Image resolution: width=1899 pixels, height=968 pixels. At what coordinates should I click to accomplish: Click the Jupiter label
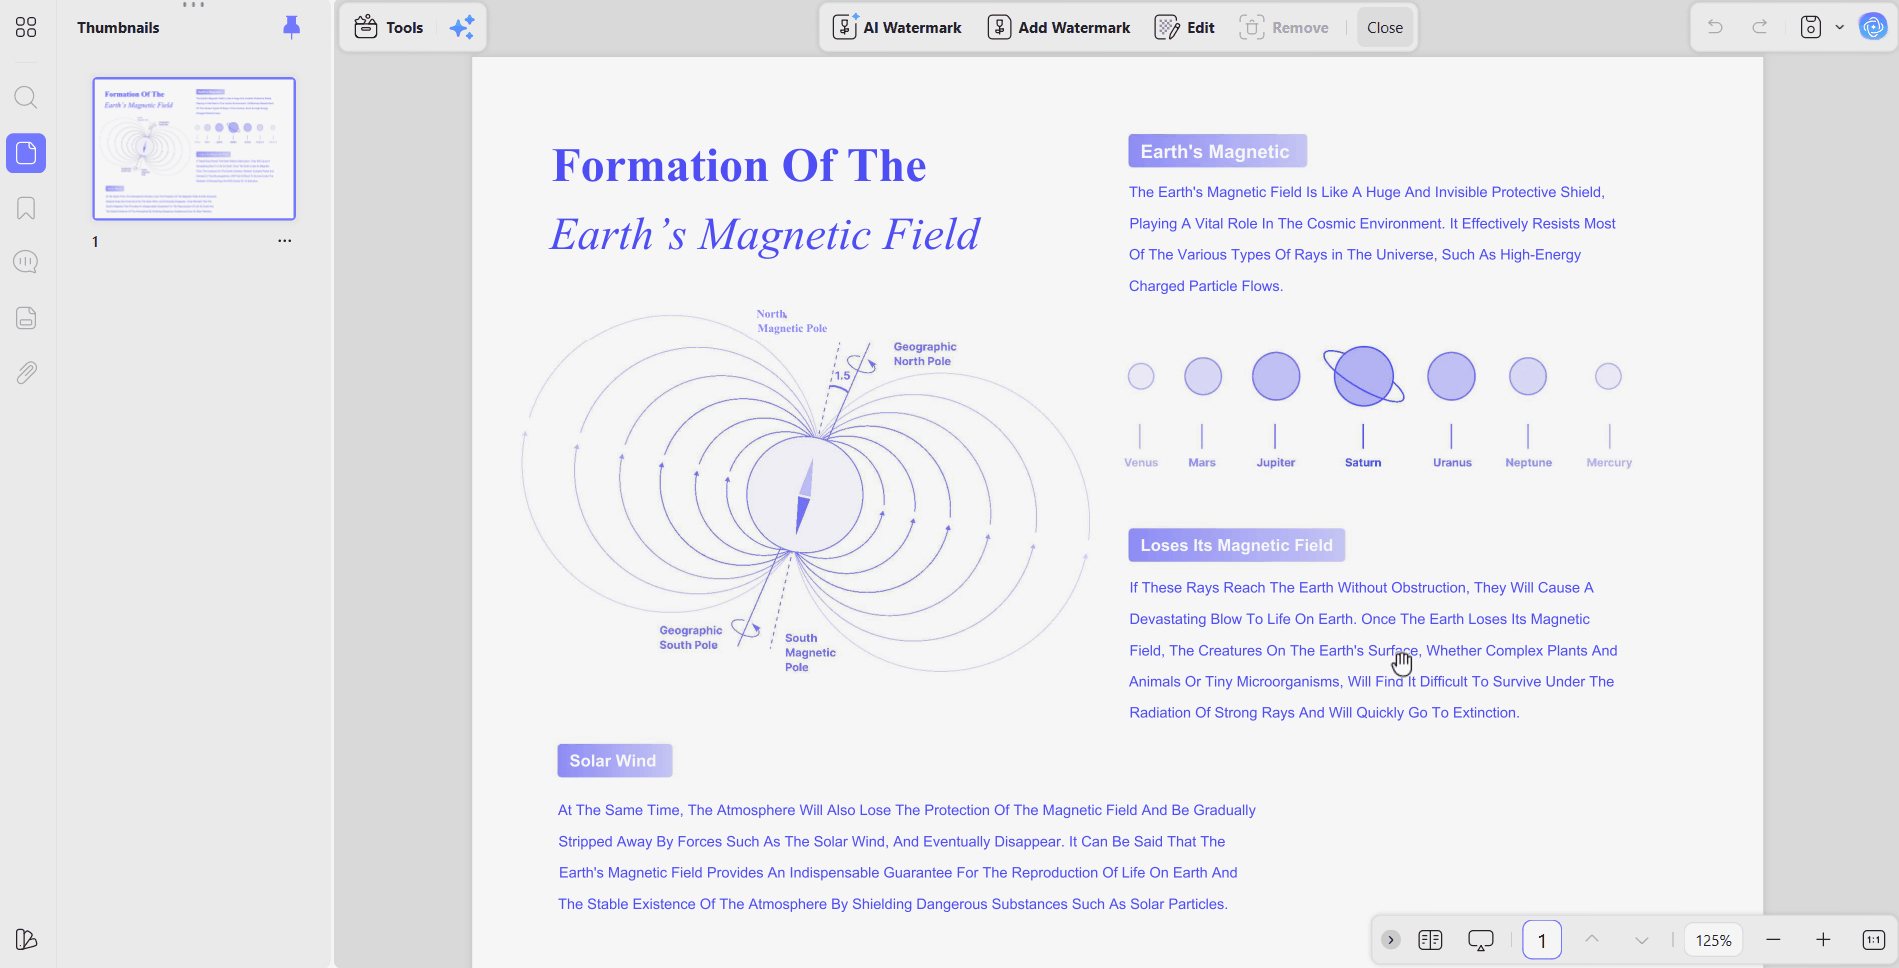1276,462
